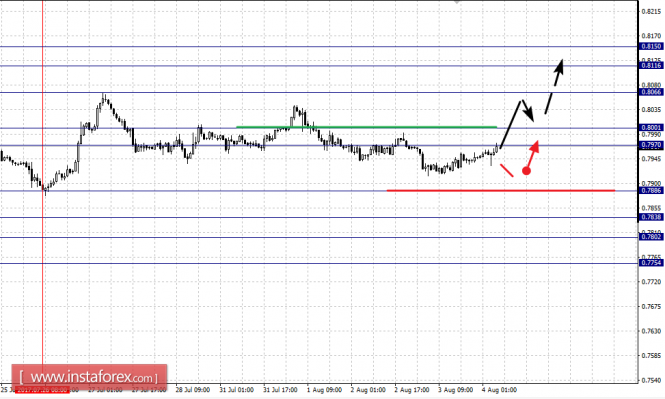Select the black dashed upward arrow

coord(554,86)
